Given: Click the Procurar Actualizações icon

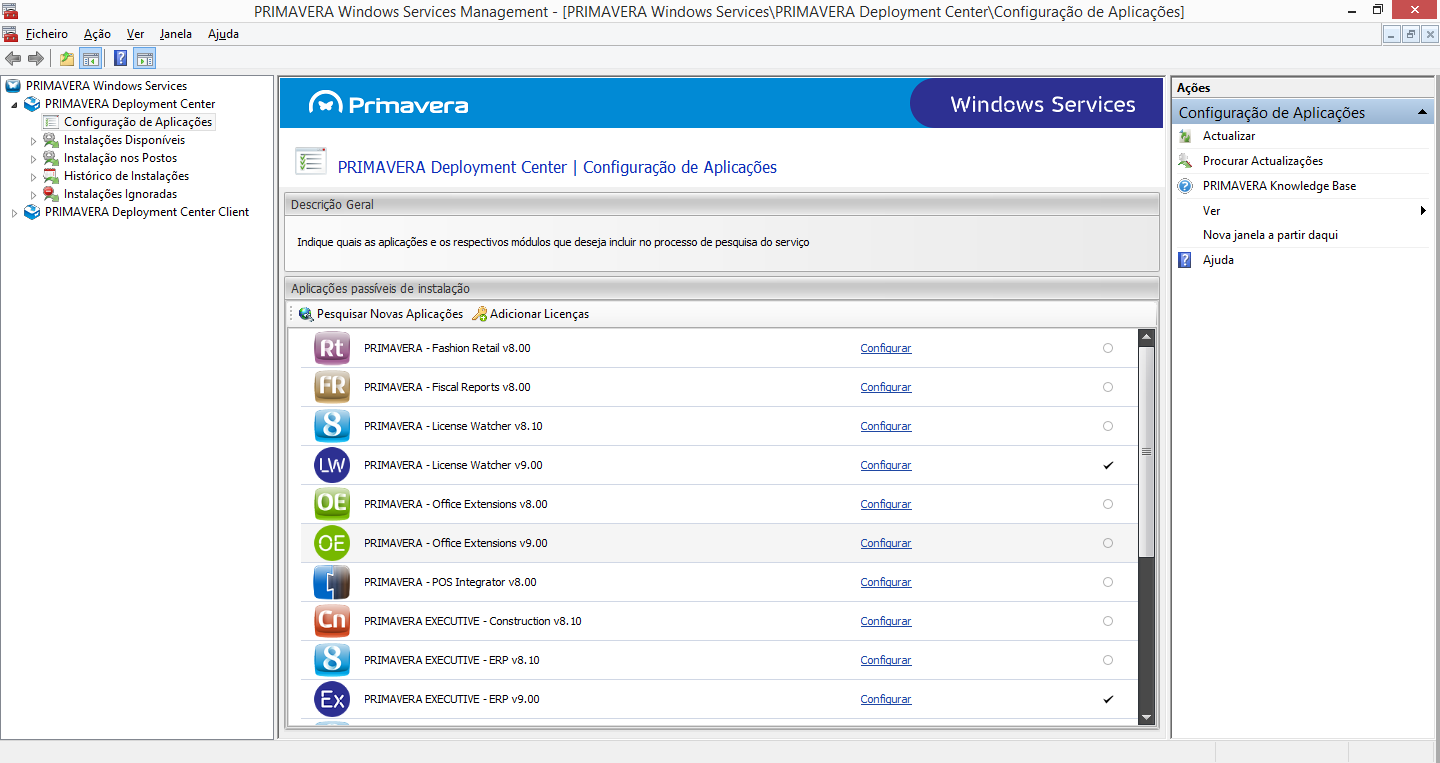Looking at the screenshot, I should pyautogui.click(x=1185, y=161).
